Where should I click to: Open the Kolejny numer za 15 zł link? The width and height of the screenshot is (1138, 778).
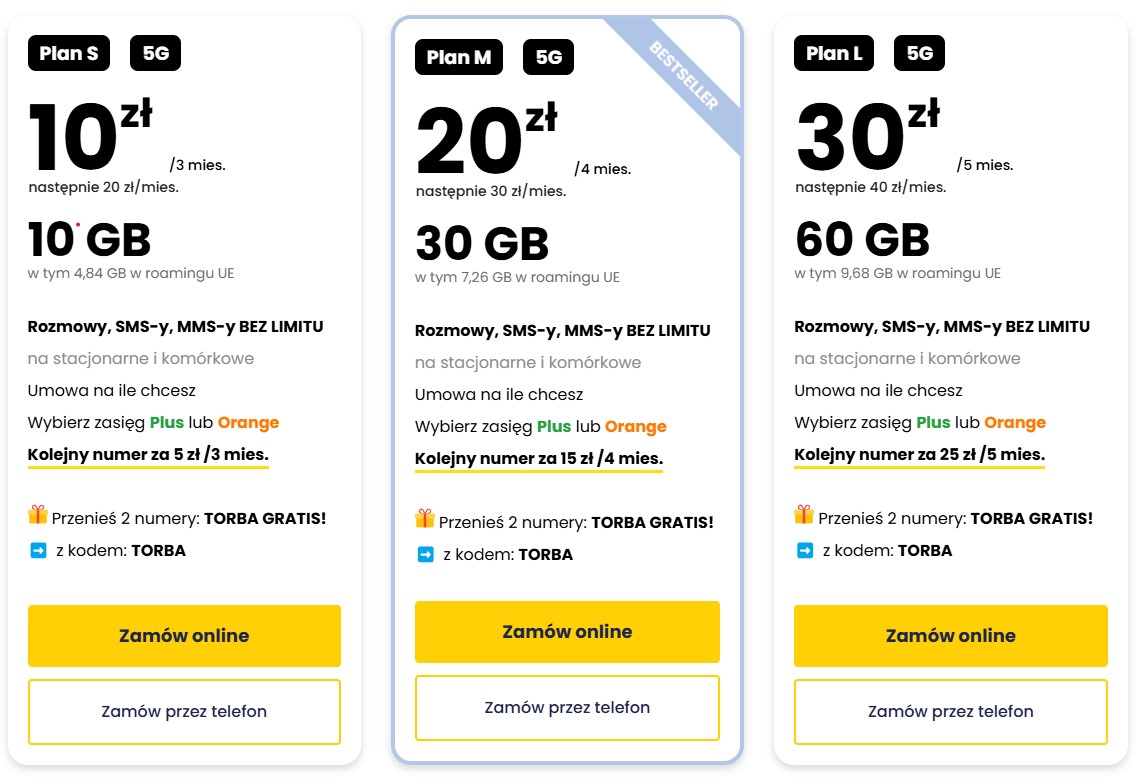click(x=539, y=459)
